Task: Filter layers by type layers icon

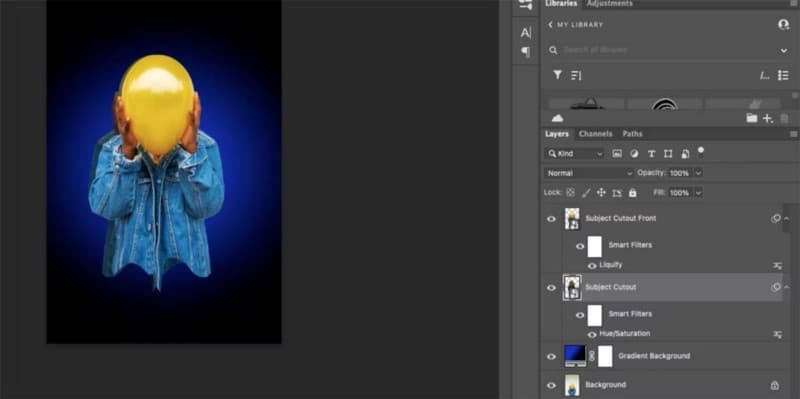Action: click(x=651, y=154)
